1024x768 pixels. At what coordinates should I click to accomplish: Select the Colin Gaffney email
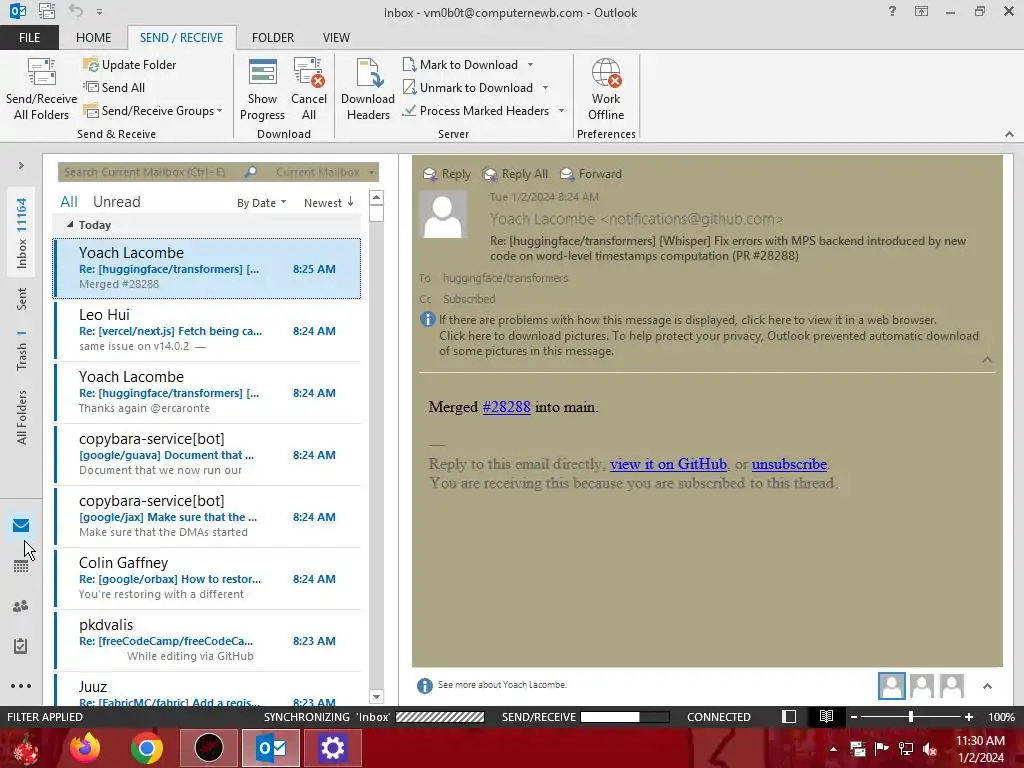208,579
